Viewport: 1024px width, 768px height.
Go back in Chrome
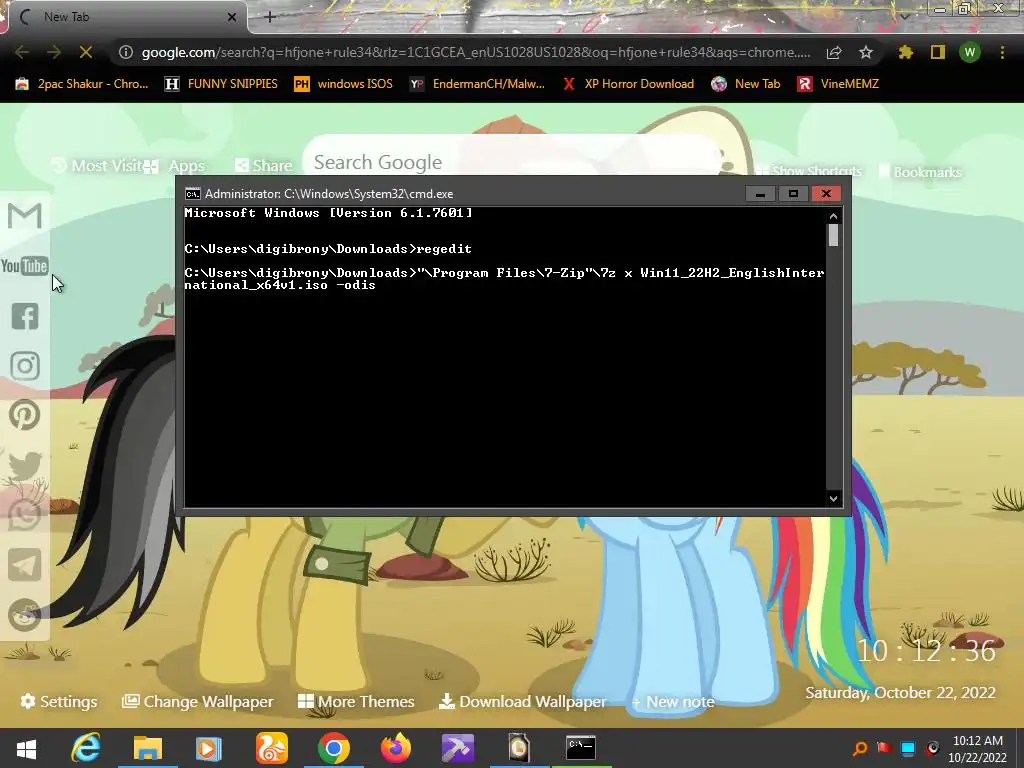(22, 52)
